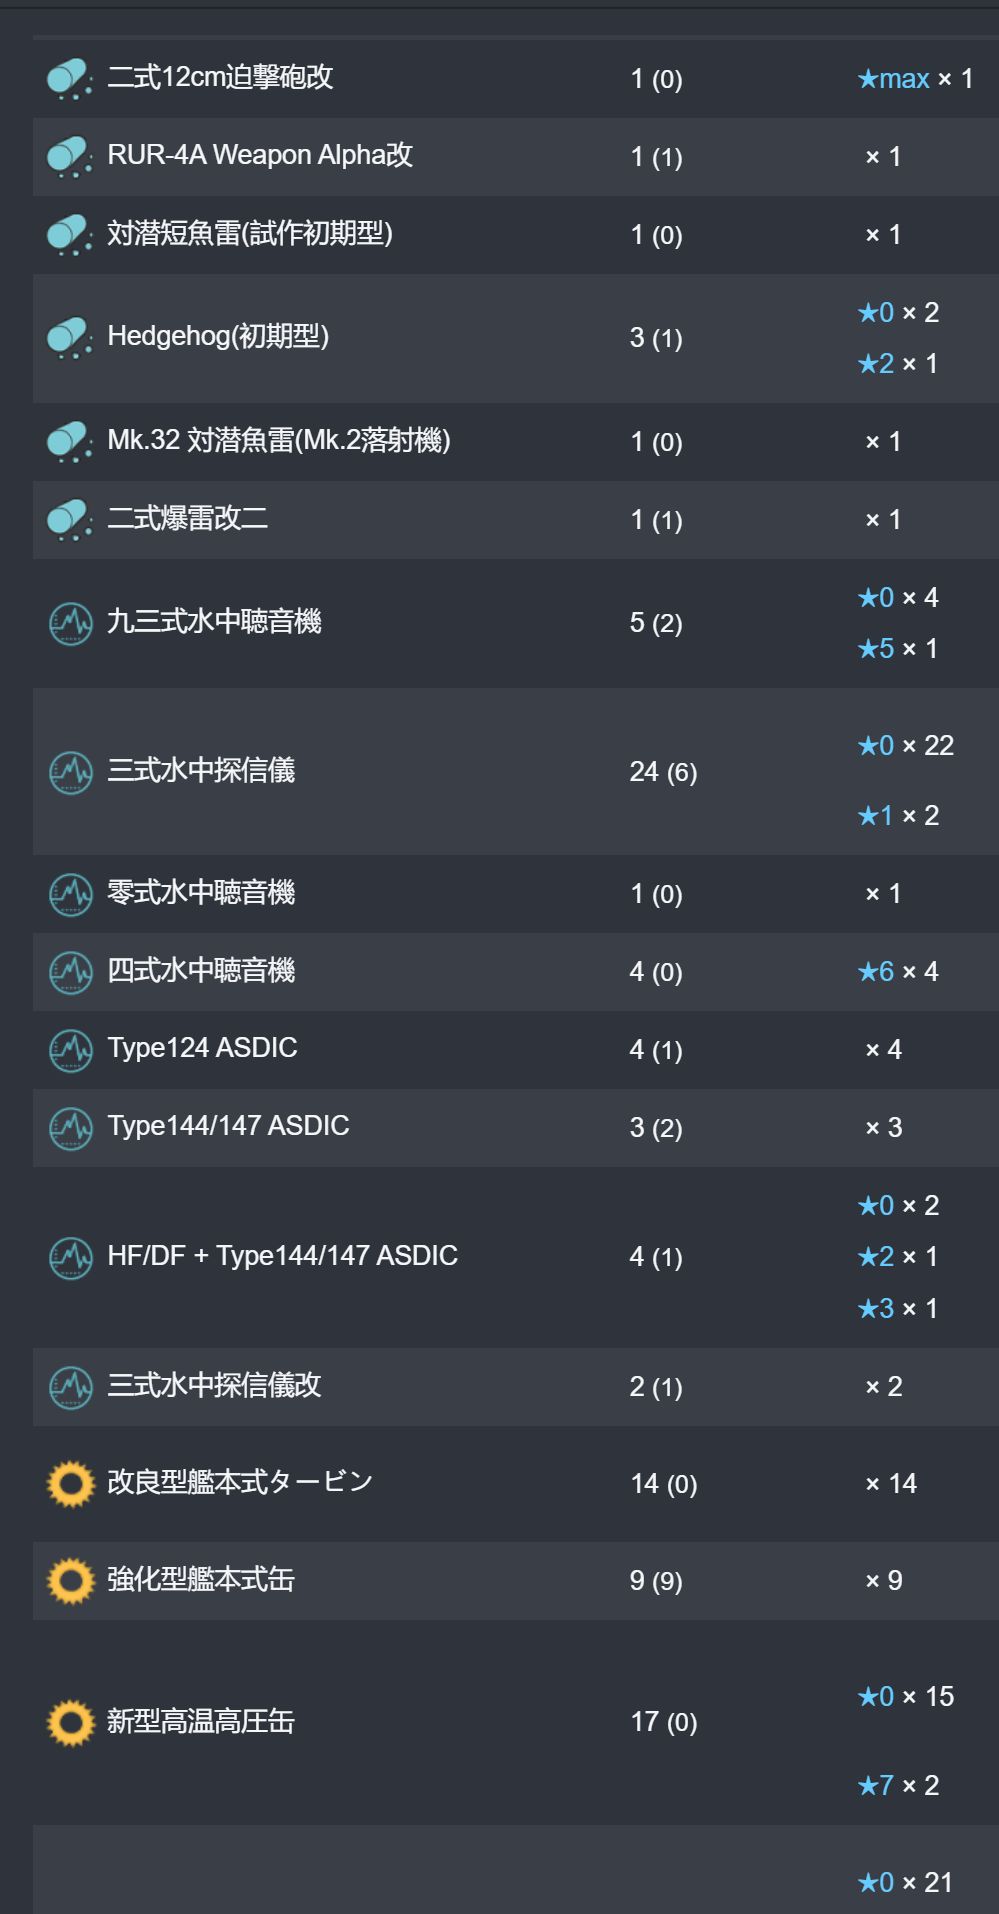Image resolution: width=999 pixels, height=1914 pixels.
Task: Click the icon next to RUR-4A Weapon Alpha改
Action: pos(70,156)
